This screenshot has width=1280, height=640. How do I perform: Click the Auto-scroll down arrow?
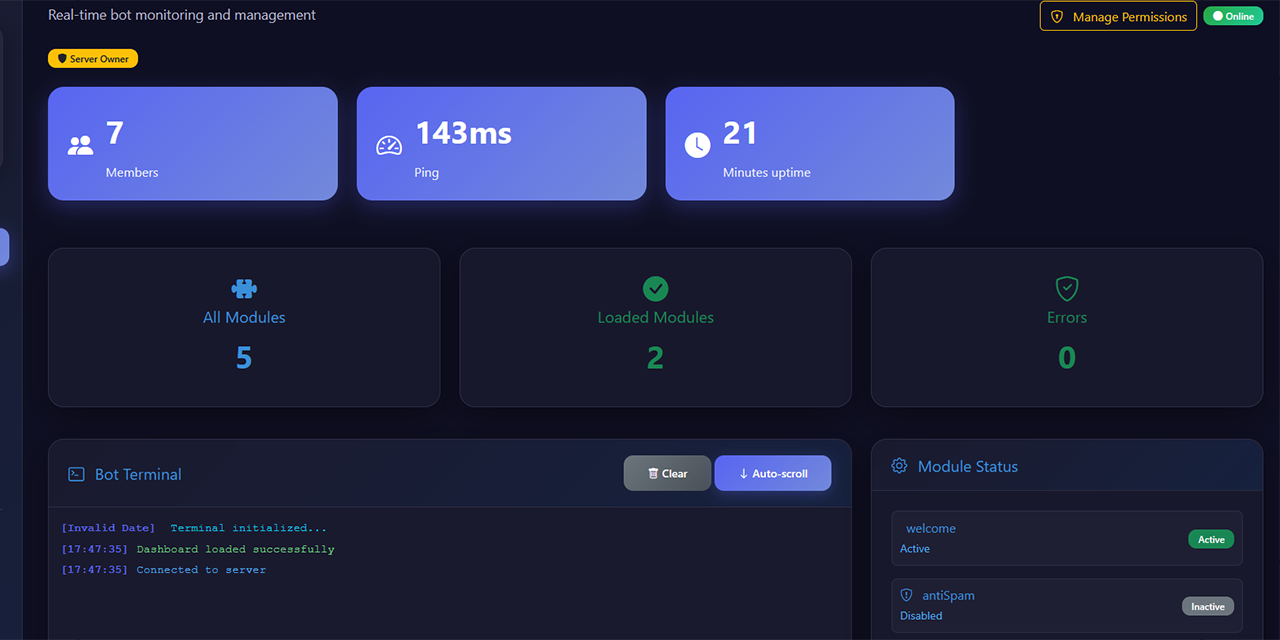(x=741, y=473)
